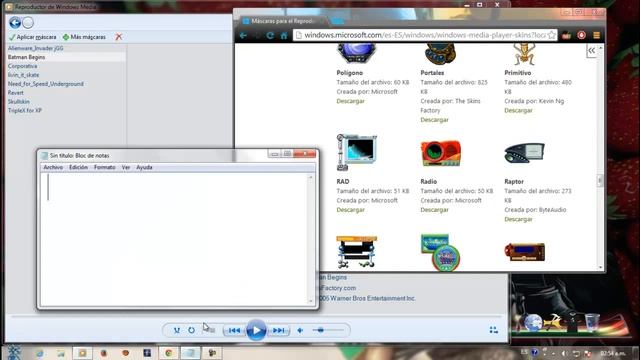Click inside Notepad text area
Screen dimensions: 640x360
pos(173,239)
